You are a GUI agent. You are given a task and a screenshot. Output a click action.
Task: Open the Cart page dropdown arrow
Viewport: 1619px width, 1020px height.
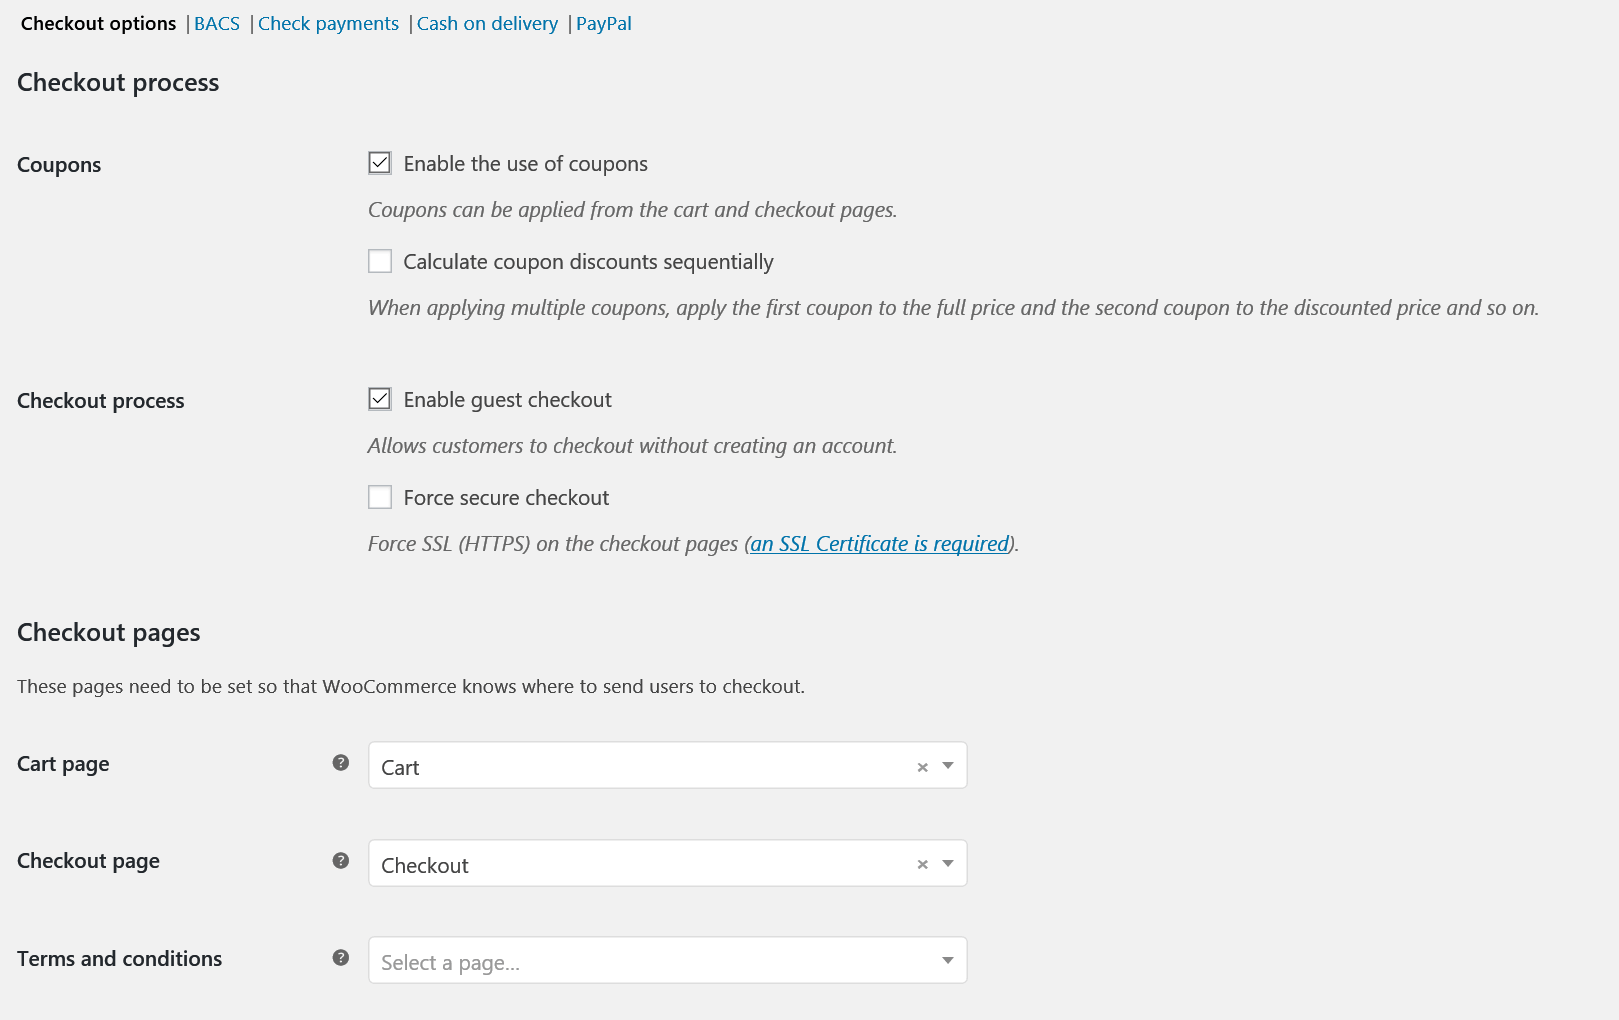948,766
